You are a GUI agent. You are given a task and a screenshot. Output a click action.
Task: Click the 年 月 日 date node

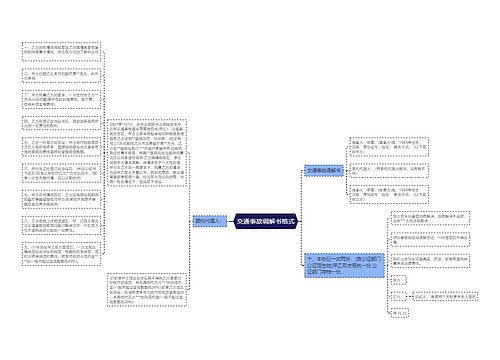click(399, 313)
